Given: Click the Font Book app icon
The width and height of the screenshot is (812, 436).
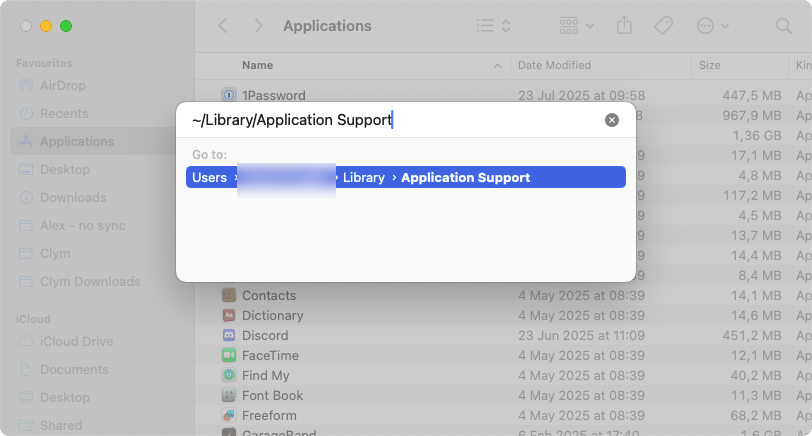Looking at the screenshot, I should coord(228,396).
